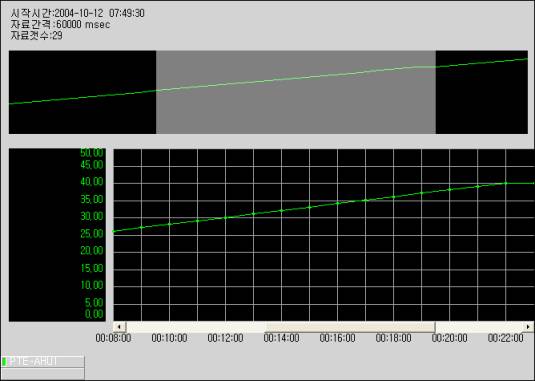The width and height of the screenshot is (535, 381).
Task: Click the data point at 00:10:00
Action: coord(170,224)
